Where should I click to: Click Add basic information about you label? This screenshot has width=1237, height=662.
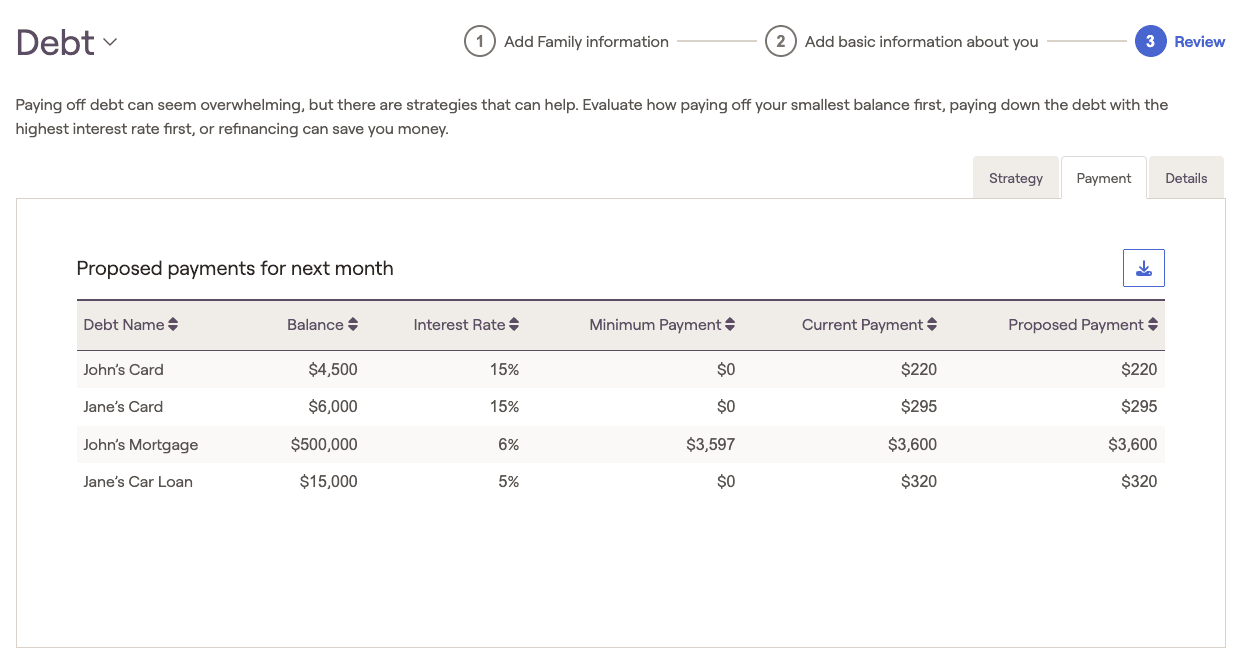pyautogui.click(x=922, y=42)
